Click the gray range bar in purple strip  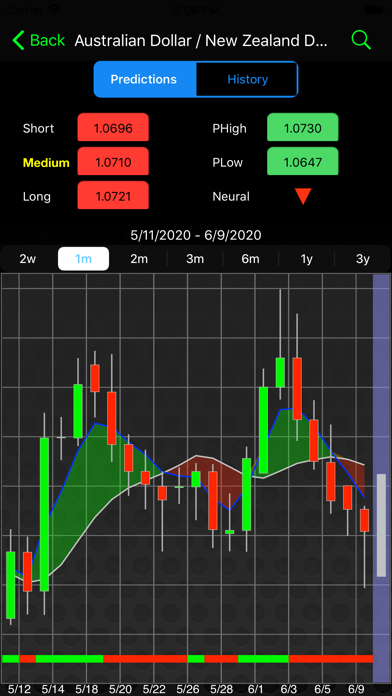[x=381, y=525]
